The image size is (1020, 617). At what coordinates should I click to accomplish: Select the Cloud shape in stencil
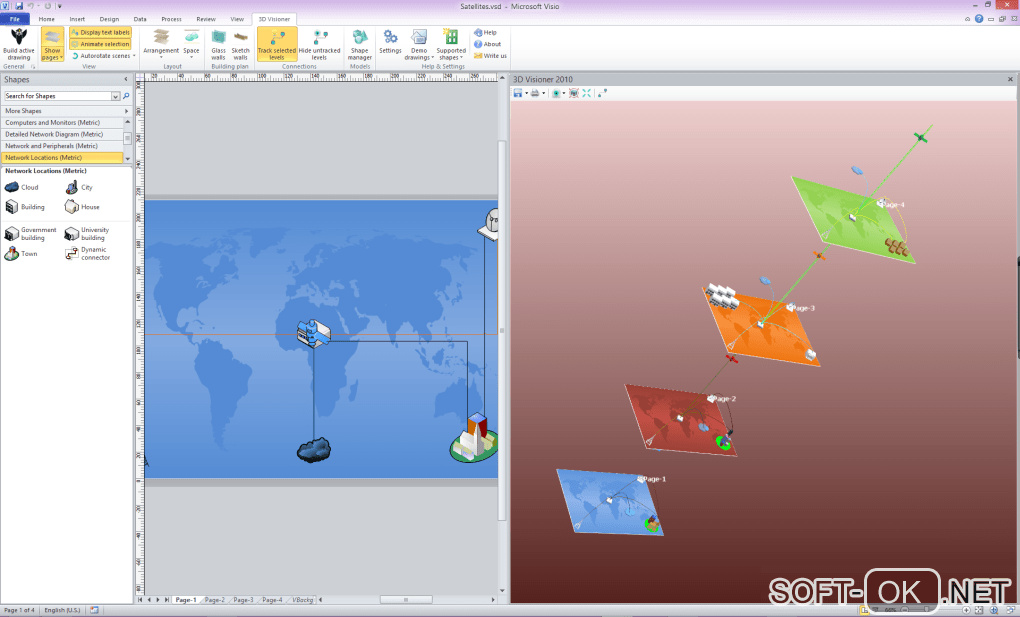coord(21,187)
